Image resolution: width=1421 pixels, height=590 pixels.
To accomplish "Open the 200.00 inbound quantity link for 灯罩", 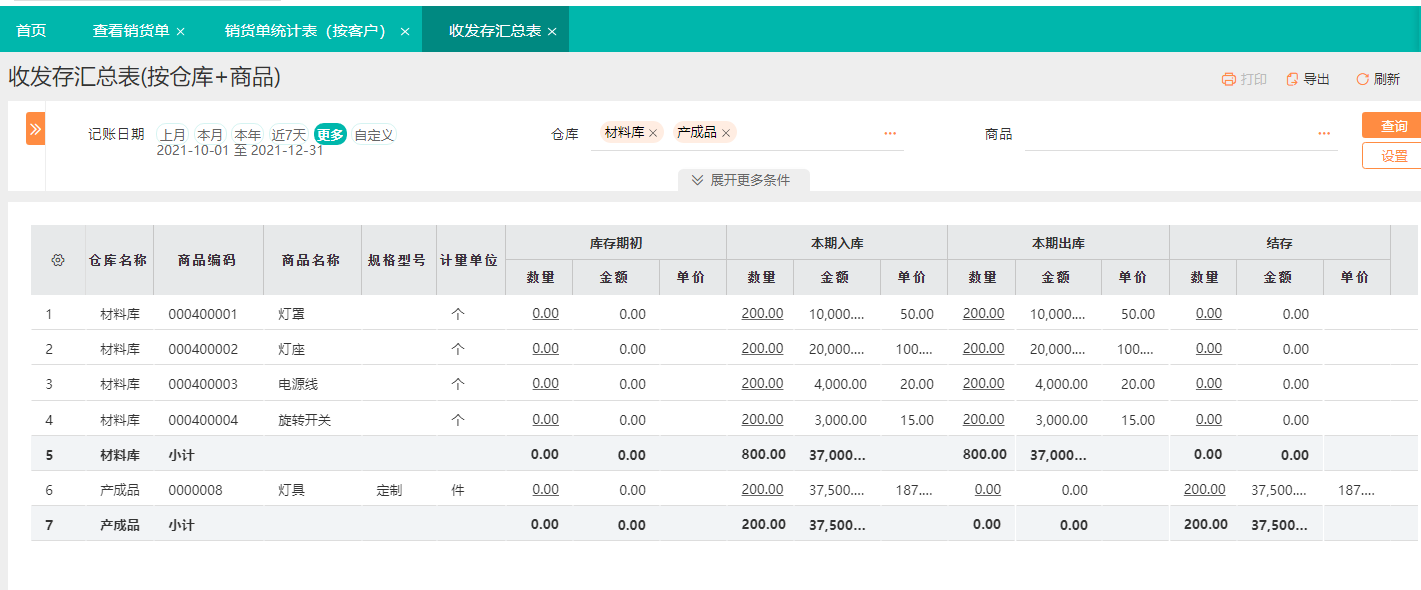I will pyautogui.click(x=761, y=313).
